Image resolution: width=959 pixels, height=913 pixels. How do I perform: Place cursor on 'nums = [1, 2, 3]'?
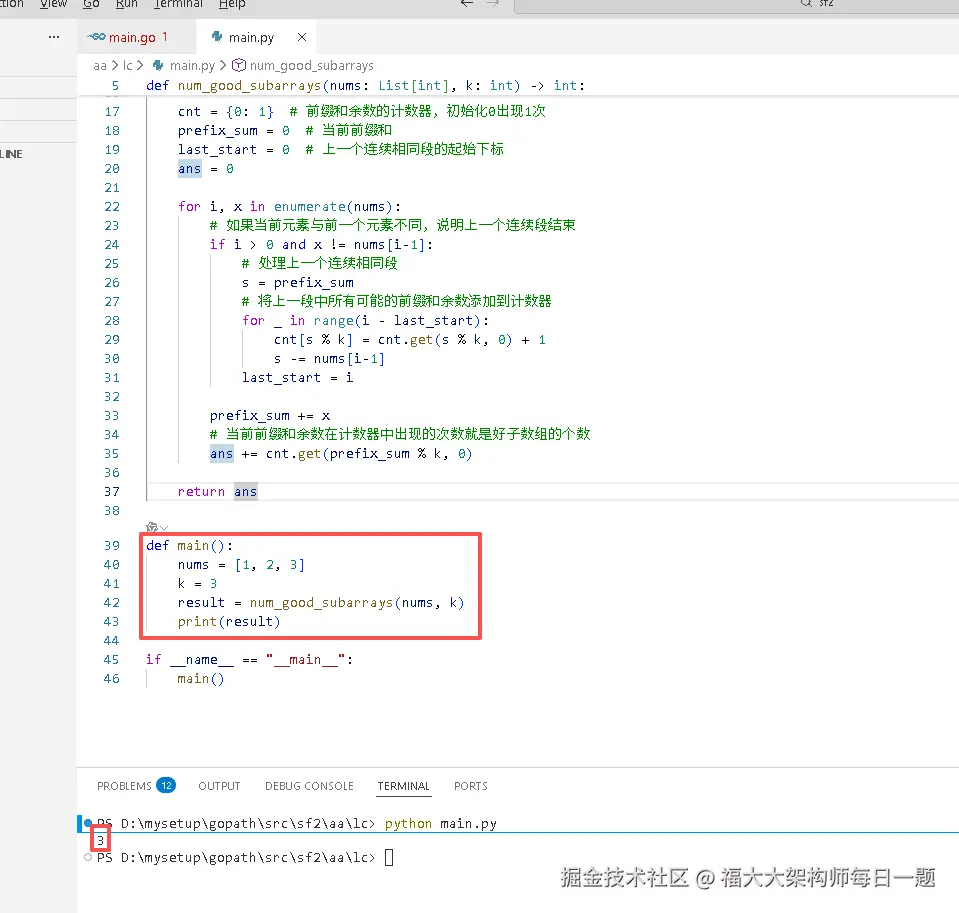pos(241,564)
